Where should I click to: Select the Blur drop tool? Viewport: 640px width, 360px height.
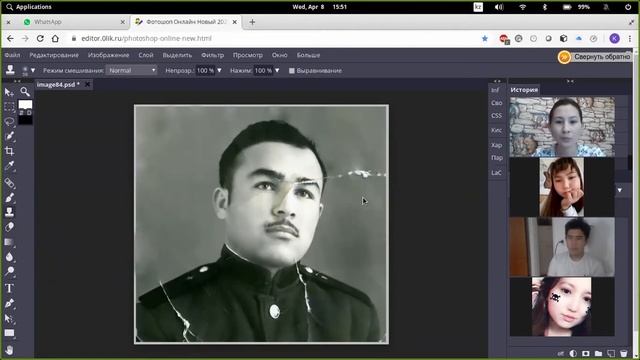coord(9,257)
